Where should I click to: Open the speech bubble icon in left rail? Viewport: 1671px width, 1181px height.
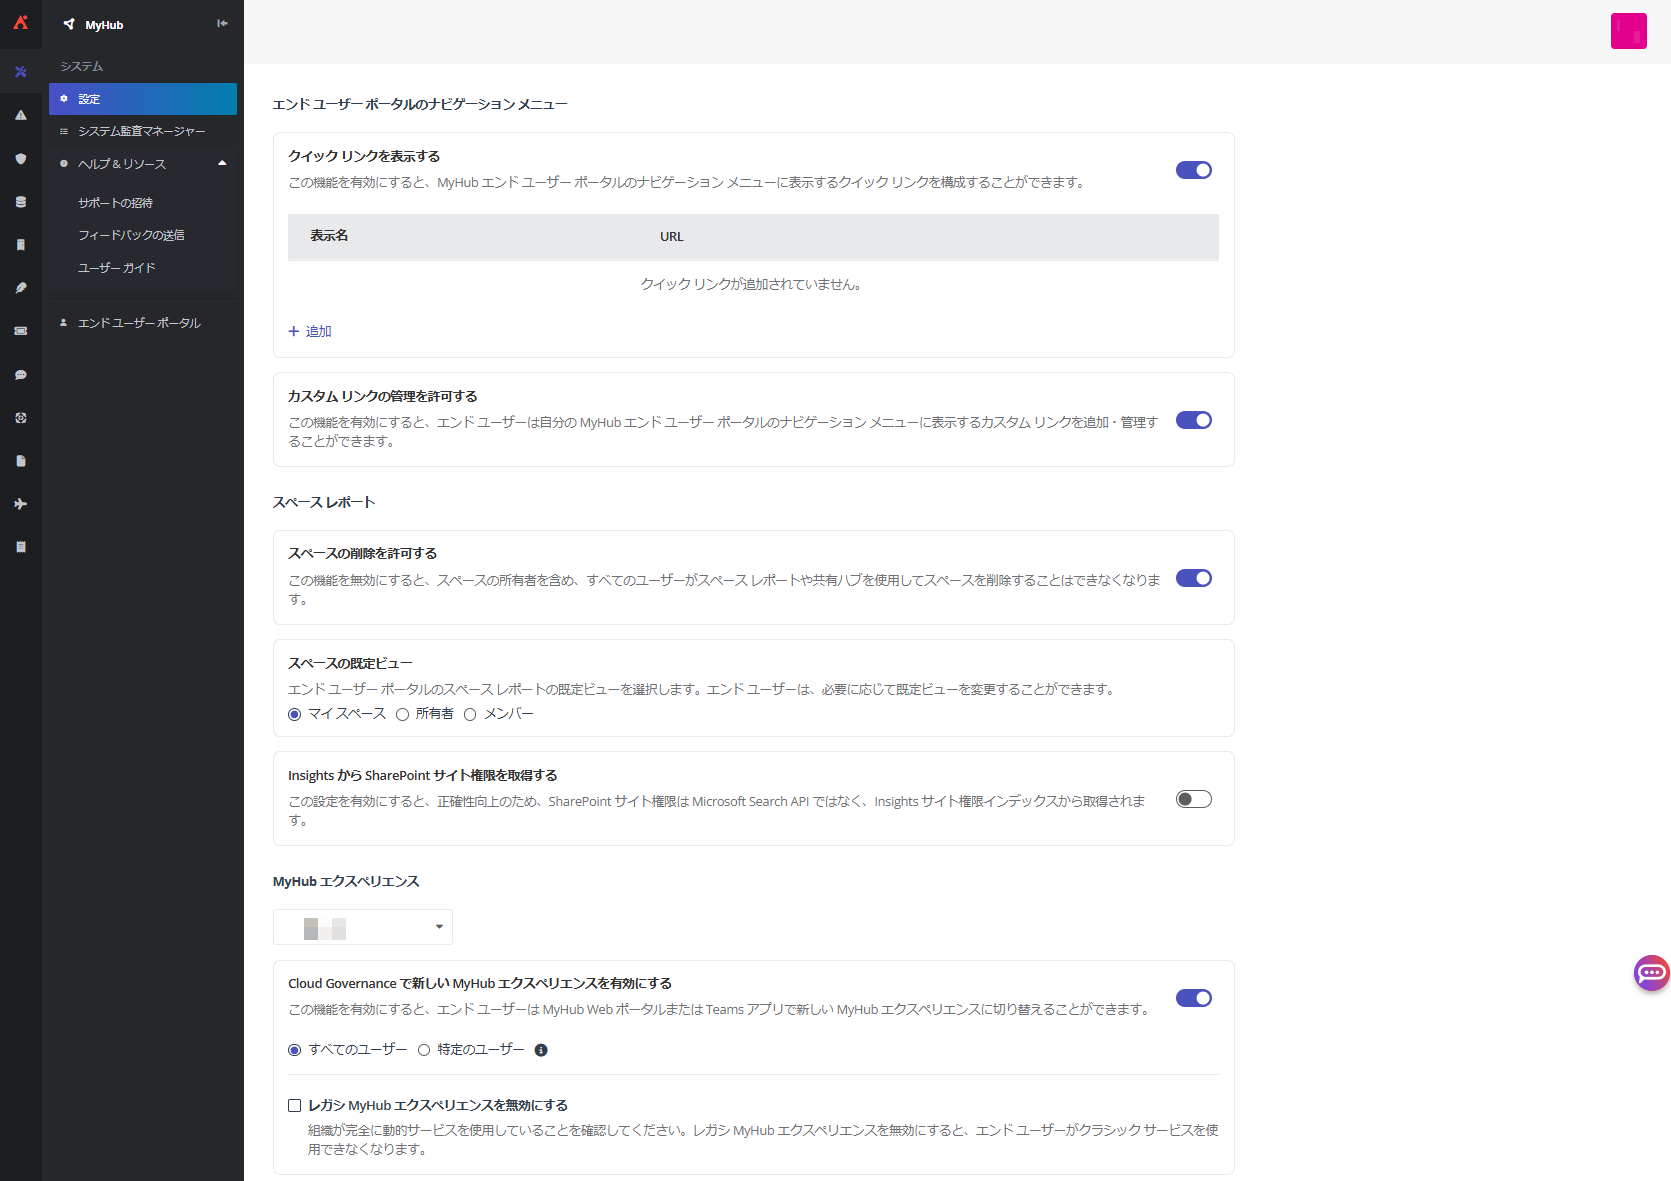pyautogui.click(x=20, y=375)
